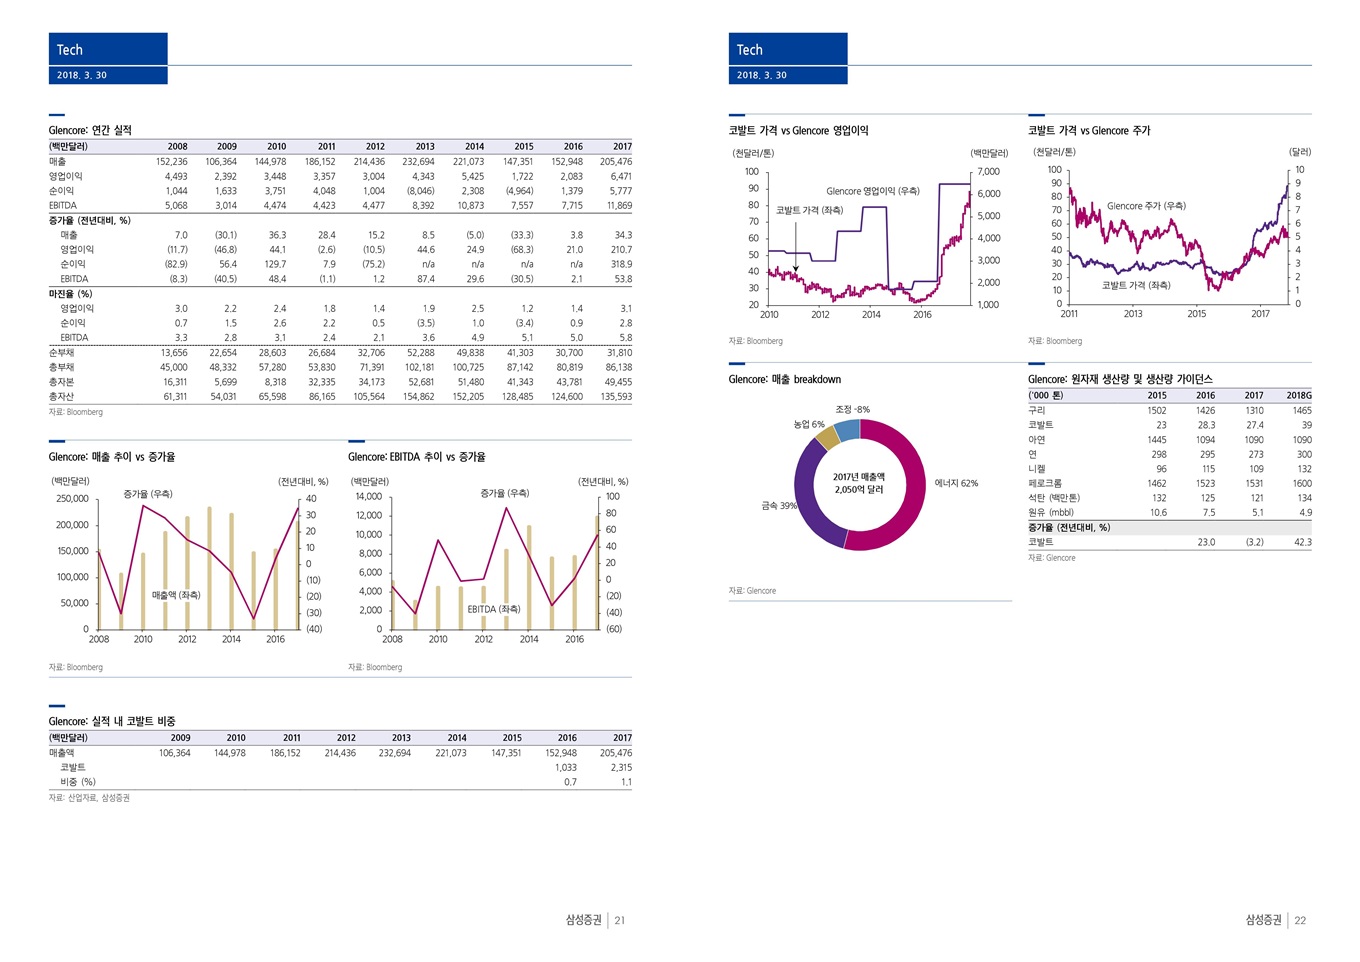The width and height of the screenshot is (1360, 962).
Task: Click the donut center text 2017년 매출액
Action: point(859,477)
